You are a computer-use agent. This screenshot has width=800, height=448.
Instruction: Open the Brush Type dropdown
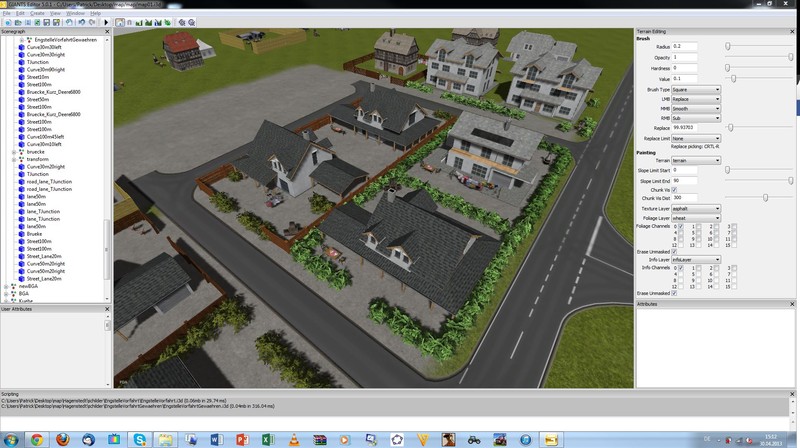(x=695, y=89)
